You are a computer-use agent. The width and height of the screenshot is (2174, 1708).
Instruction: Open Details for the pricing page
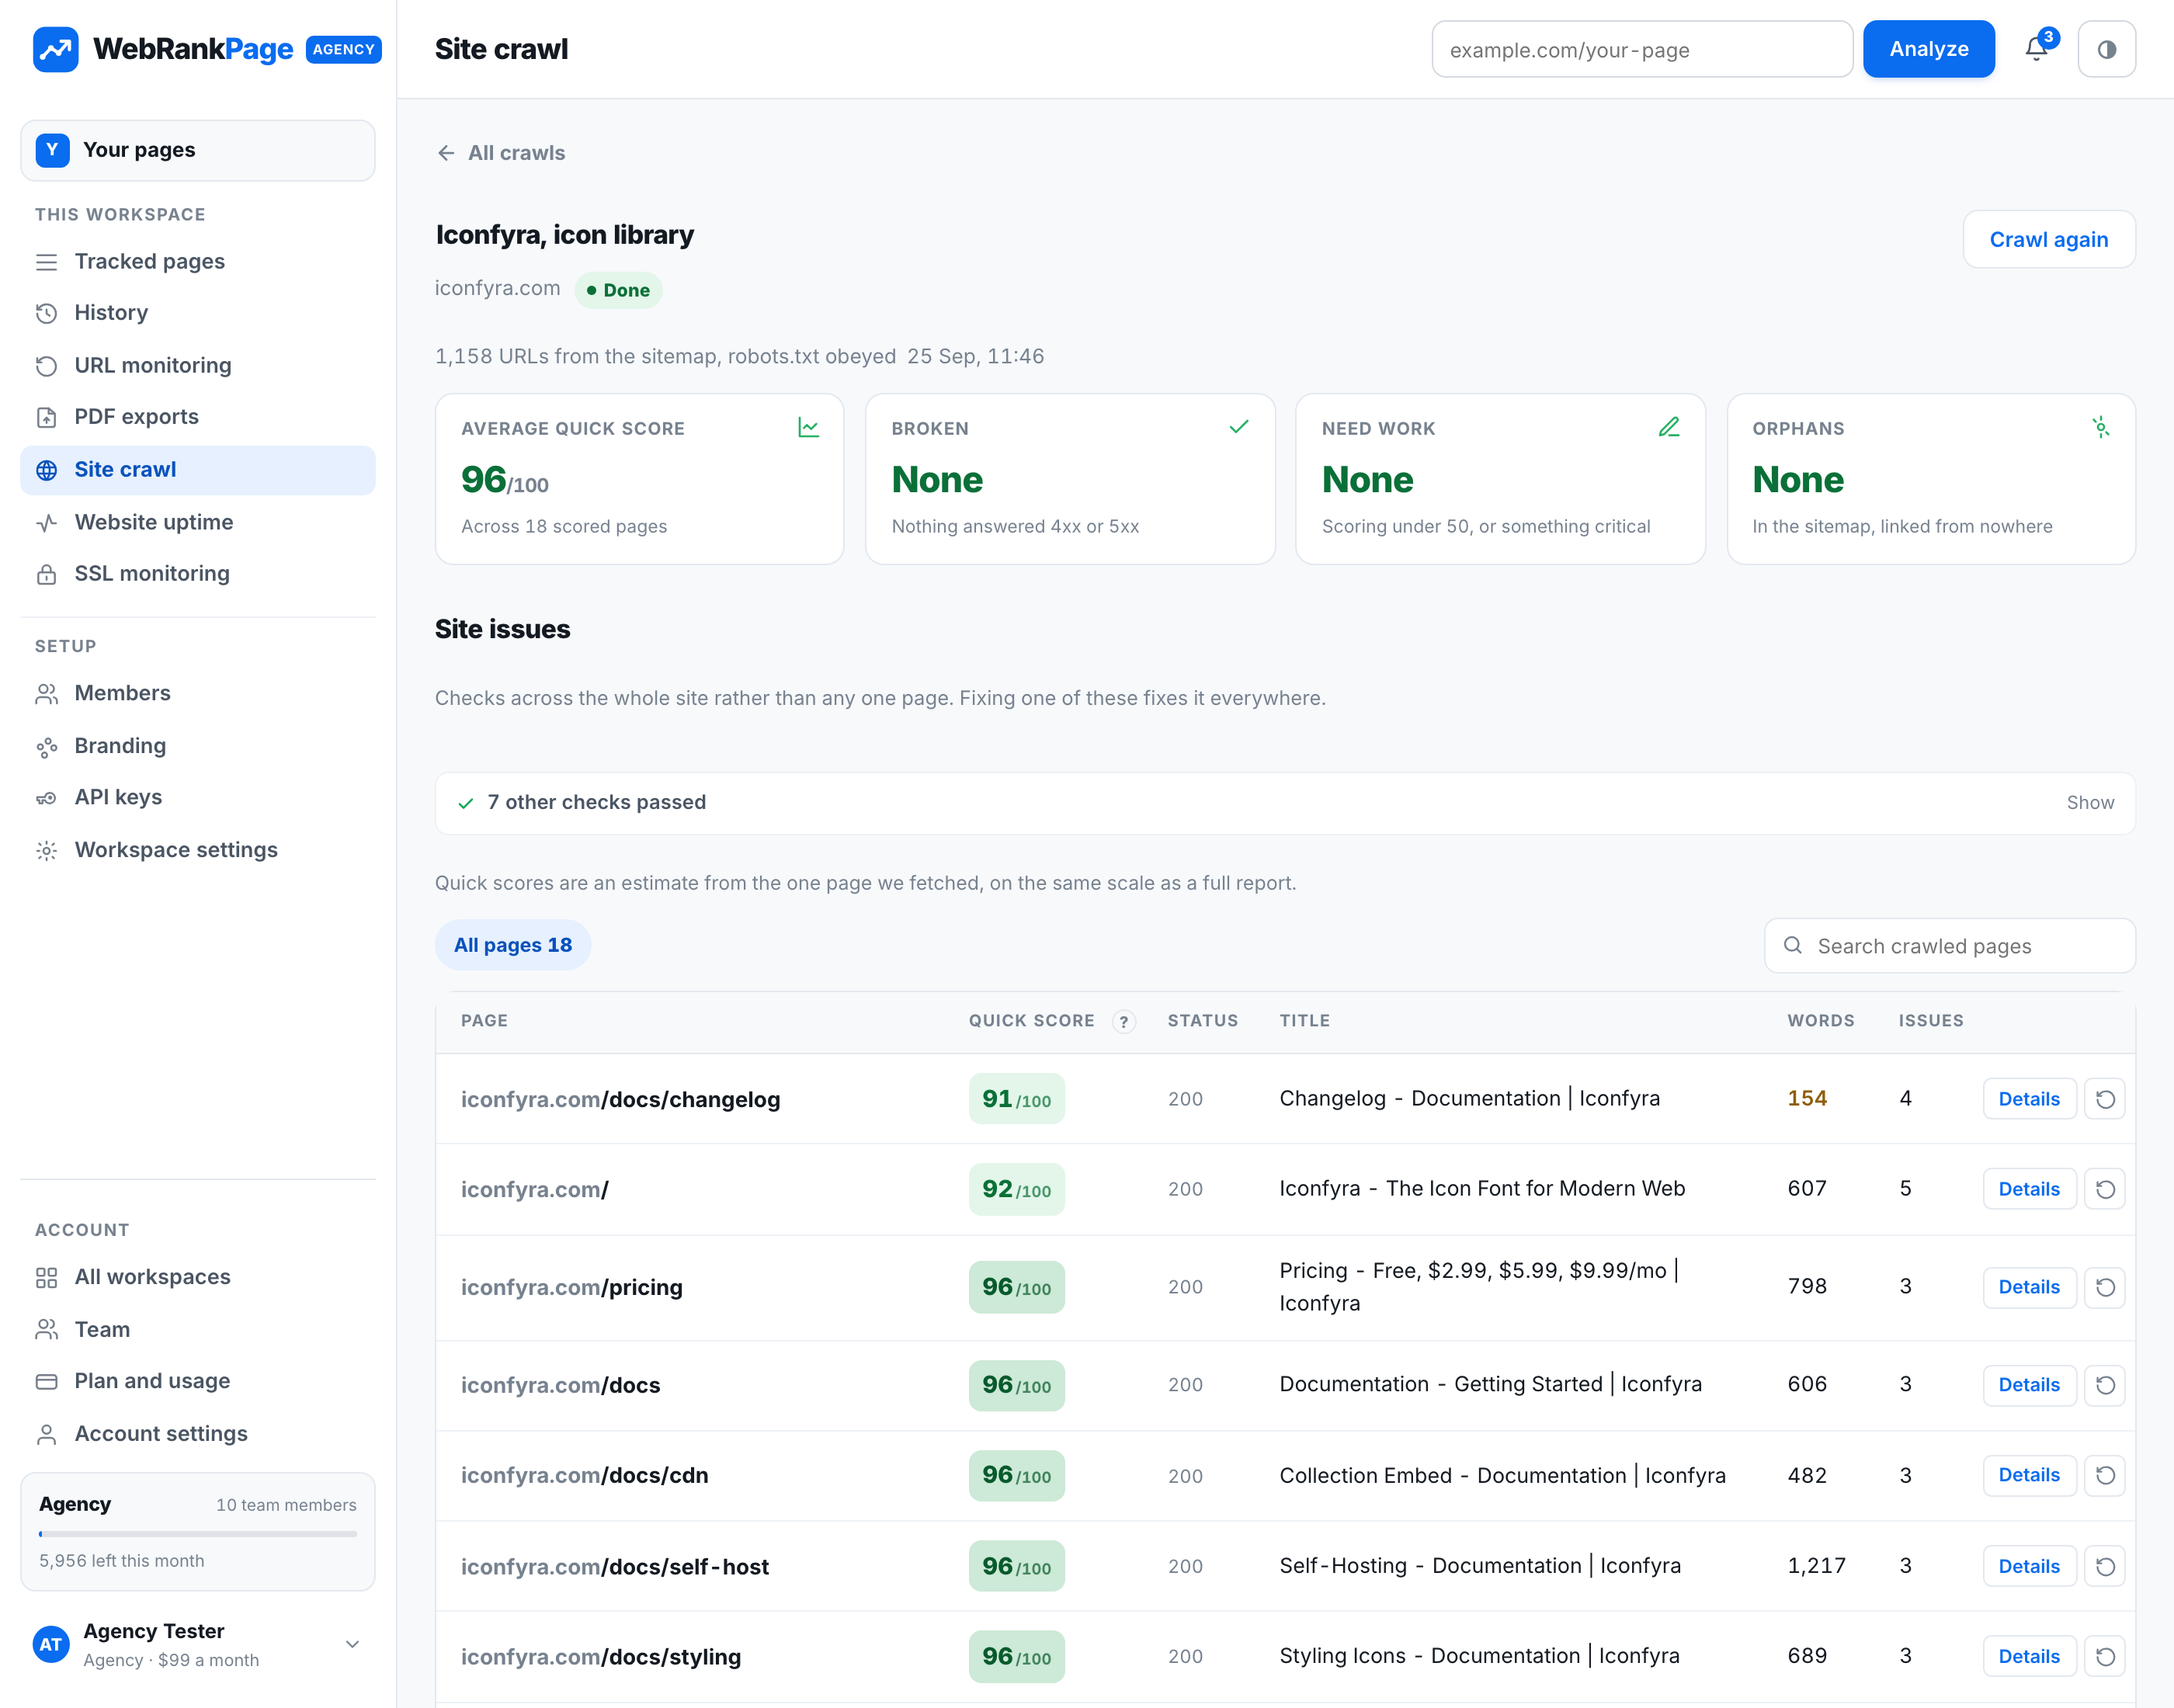tap(2029, 1287)
